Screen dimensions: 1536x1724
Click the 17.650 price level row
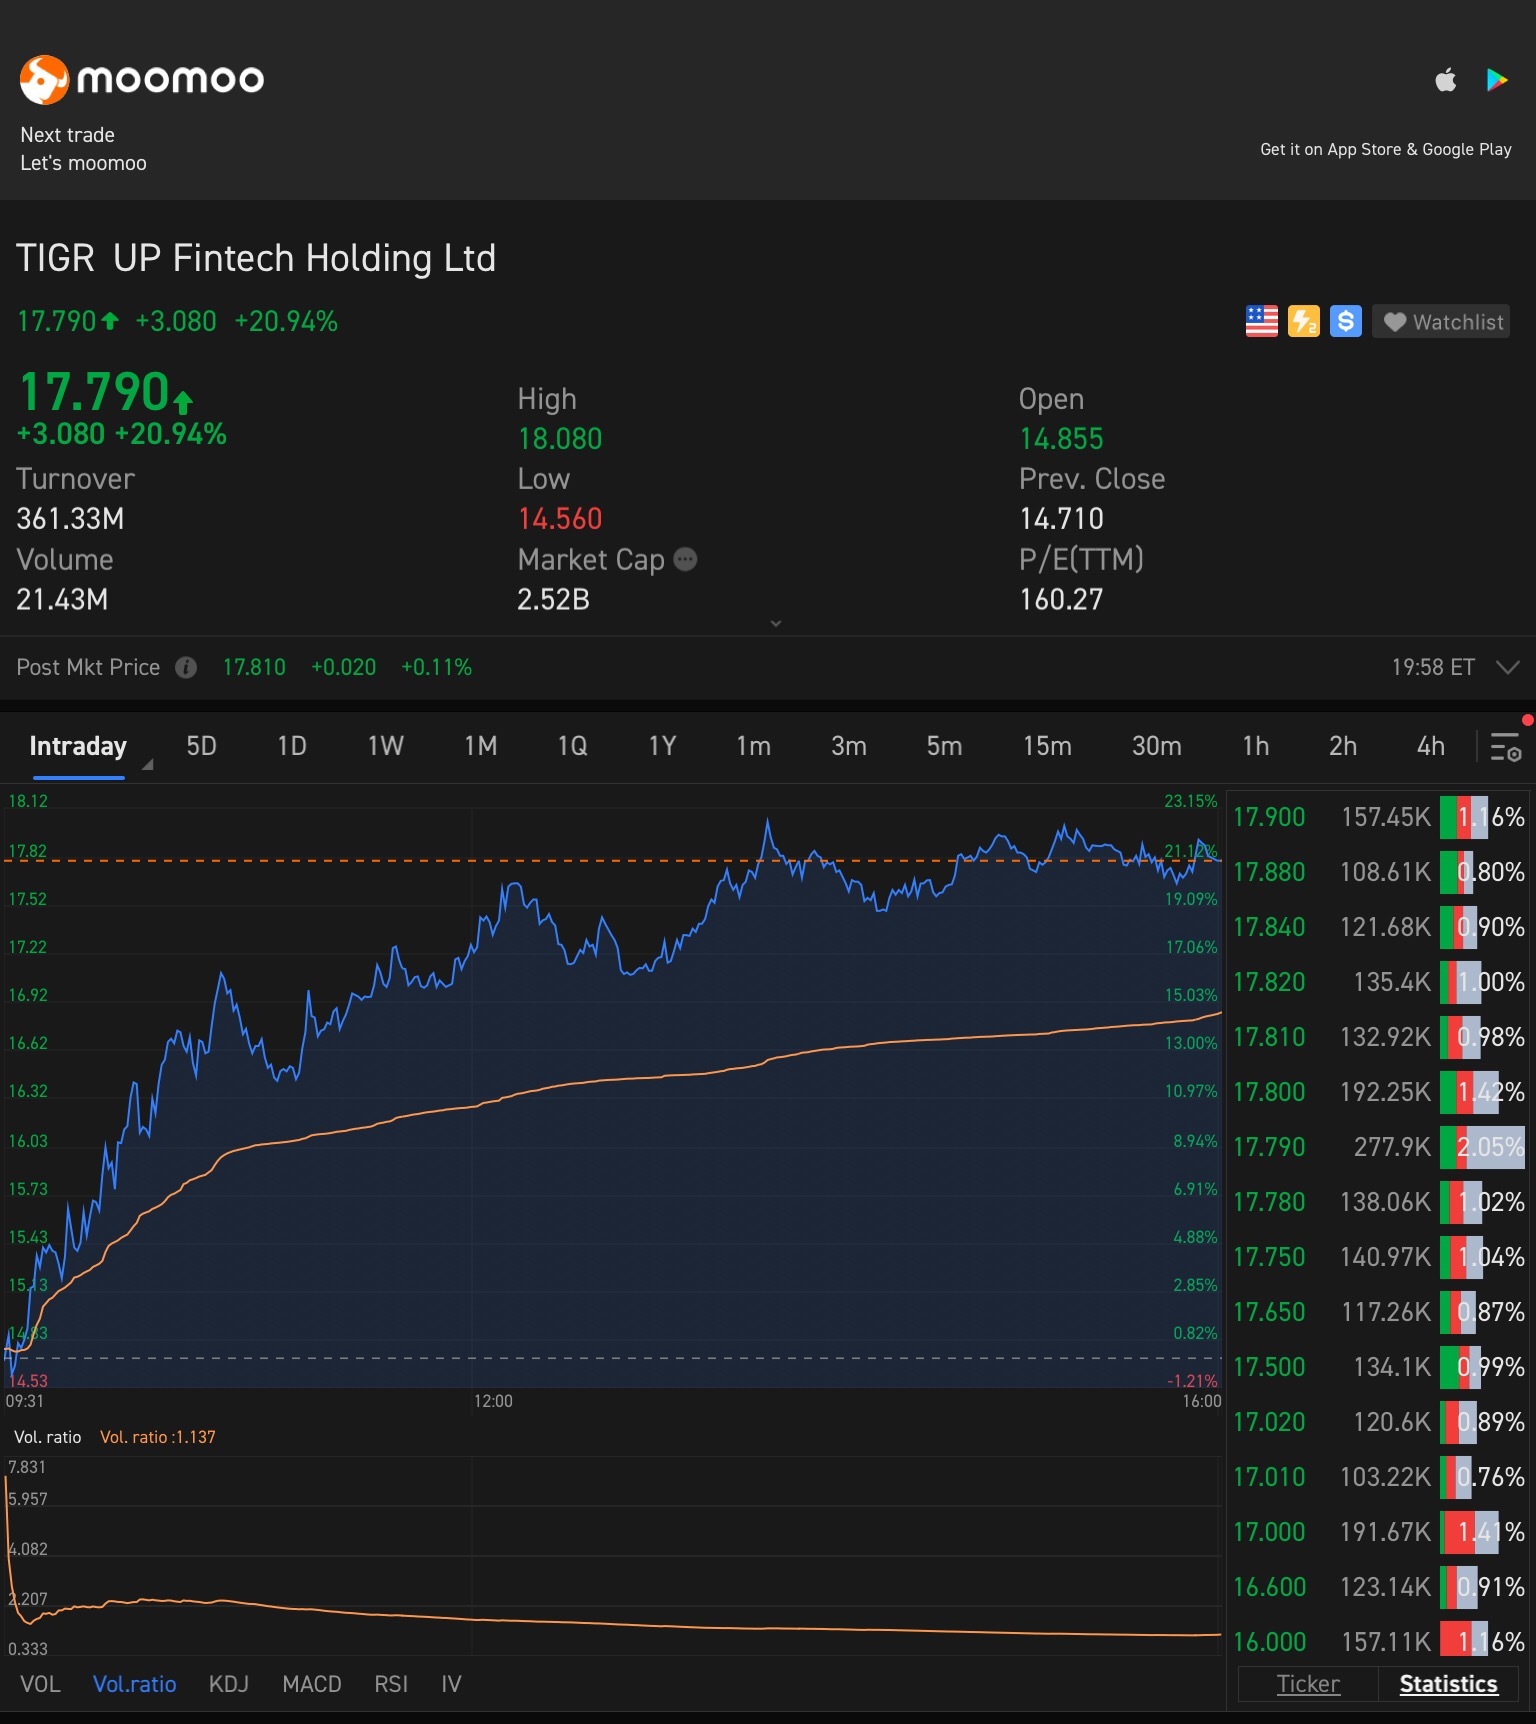pos(1379,1312)
